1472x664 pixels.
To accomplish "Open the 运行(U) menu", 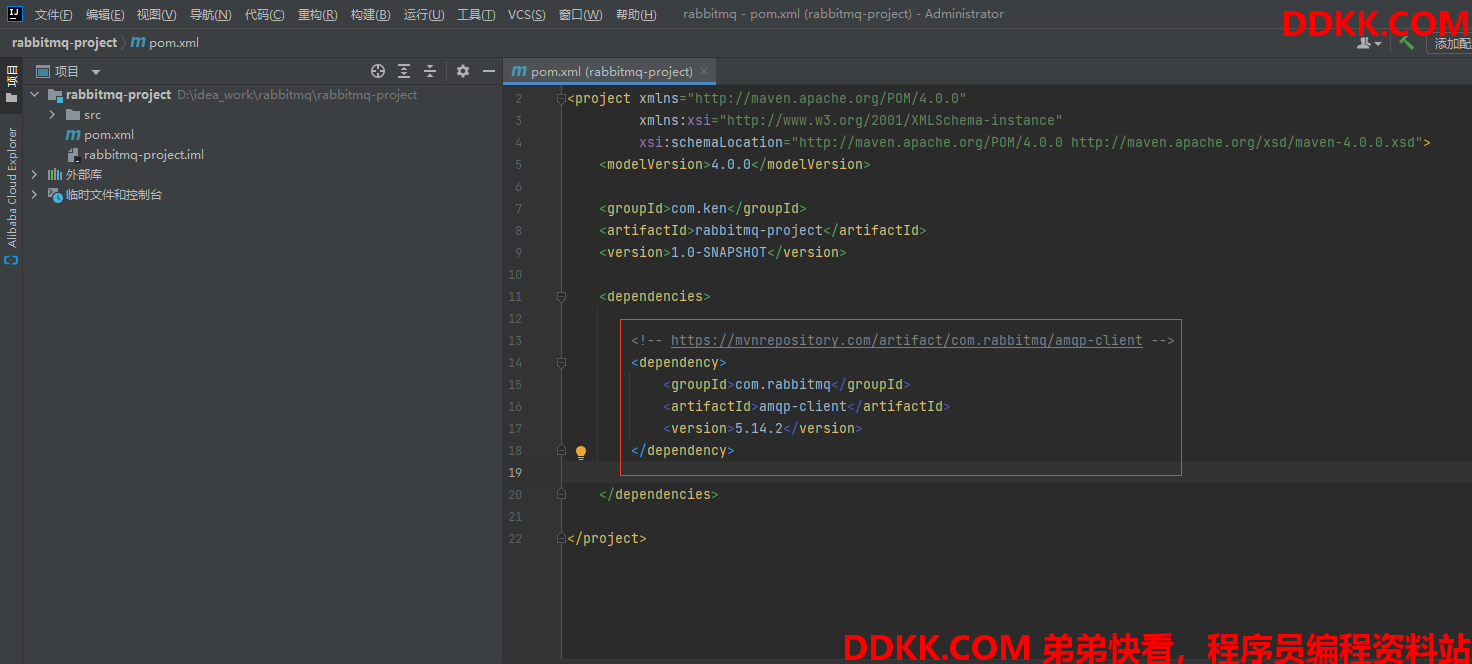I will (x=424, y=15).
